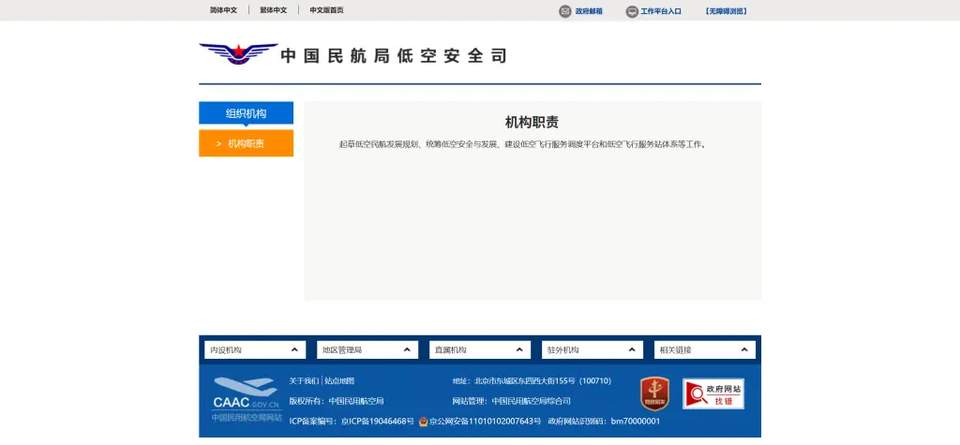Click the 工作平台入口 round icon
Image resolution: width=960 pixels, height=445 pixels.
click(632, 11)
